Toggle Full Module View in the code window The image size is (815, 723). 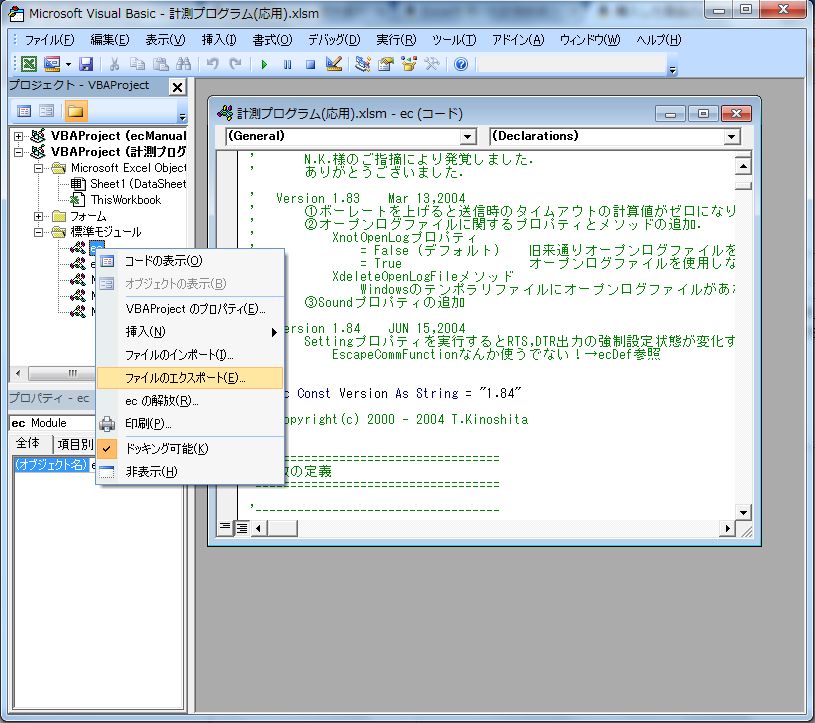[x=242, y=528]
